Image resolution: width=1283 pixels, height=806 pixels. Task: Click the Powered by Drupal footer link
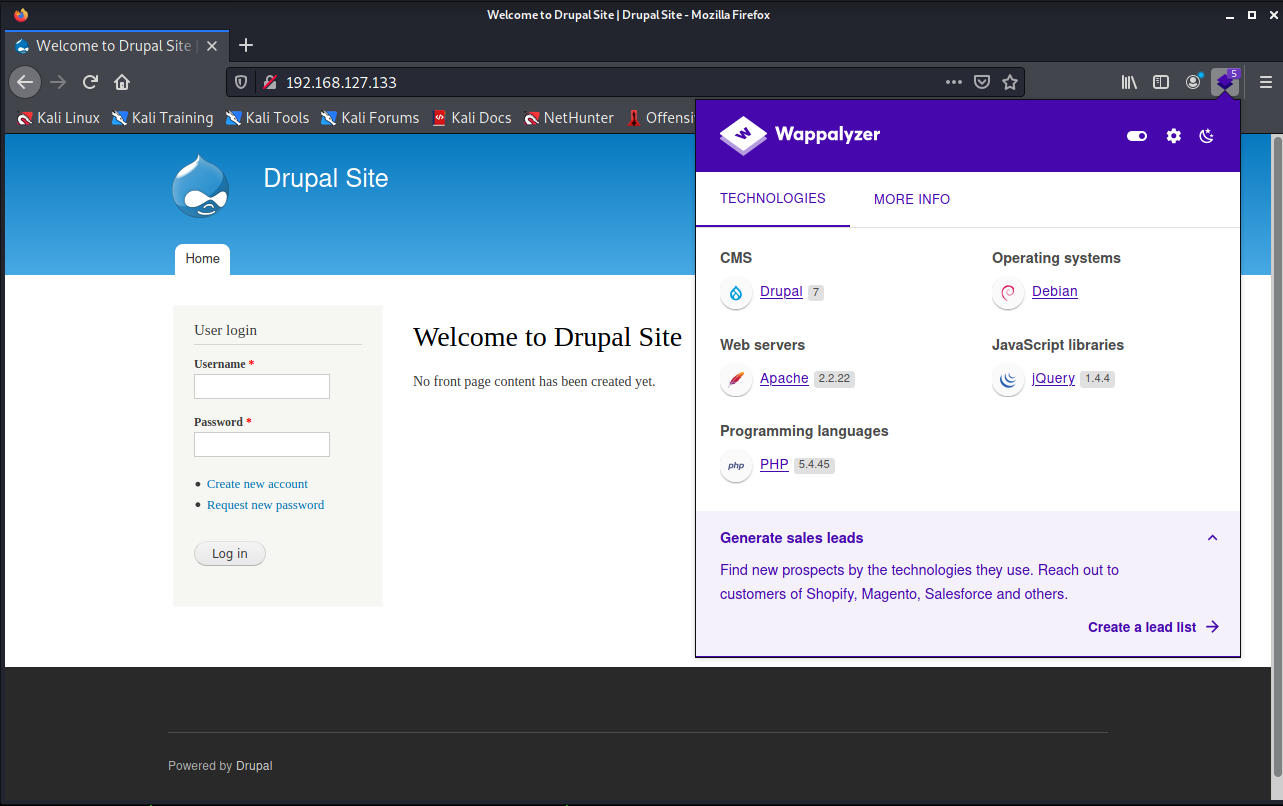tap(254, 766)
